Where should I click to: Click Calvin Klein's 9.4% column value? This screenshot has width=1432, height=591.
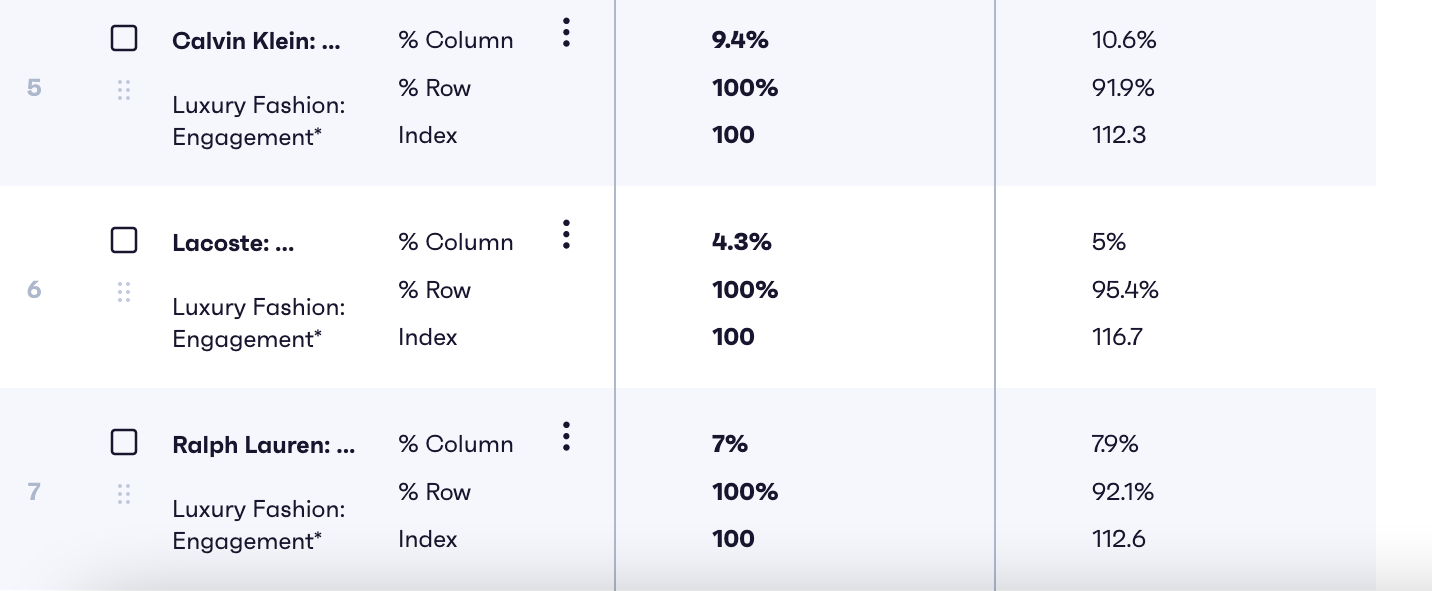740,40
